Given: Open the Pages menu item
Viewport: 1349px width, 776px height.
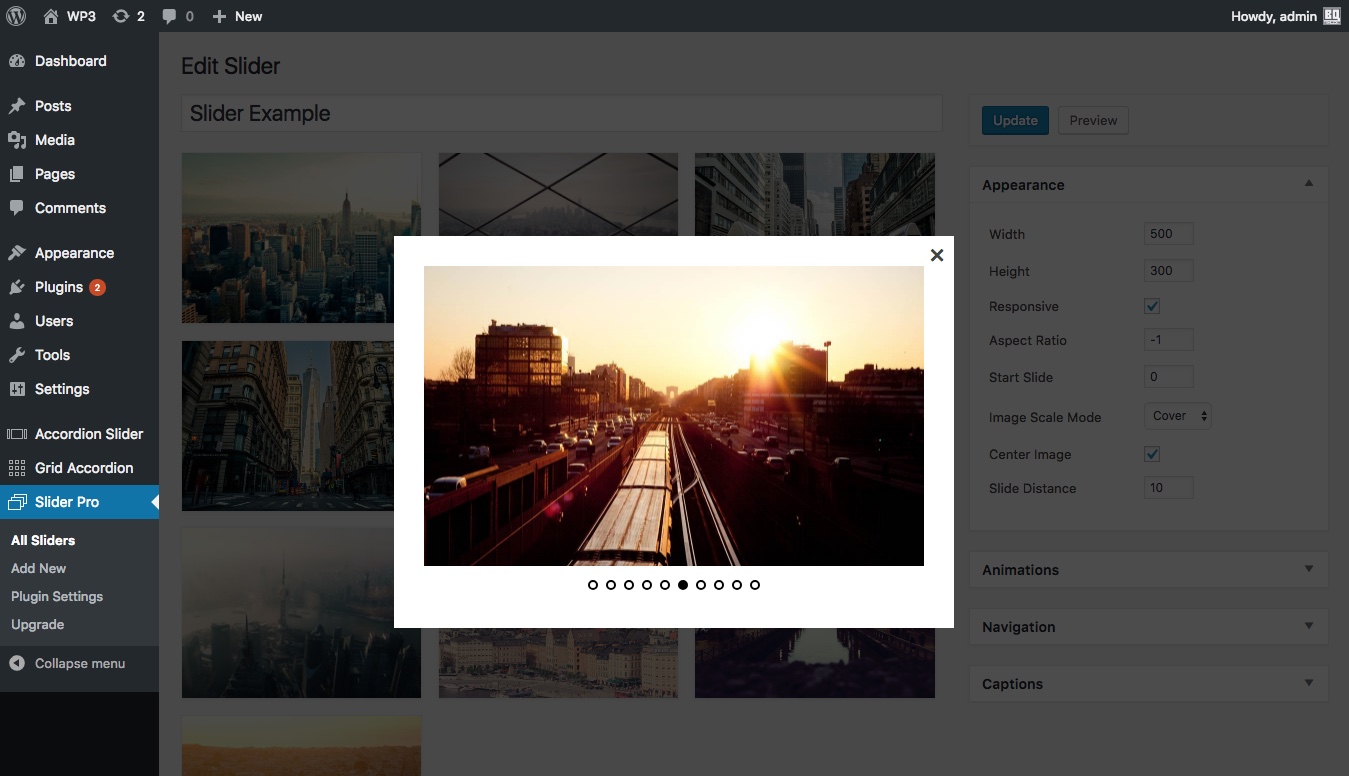Looking at the screenshot, I should [79, 174].
